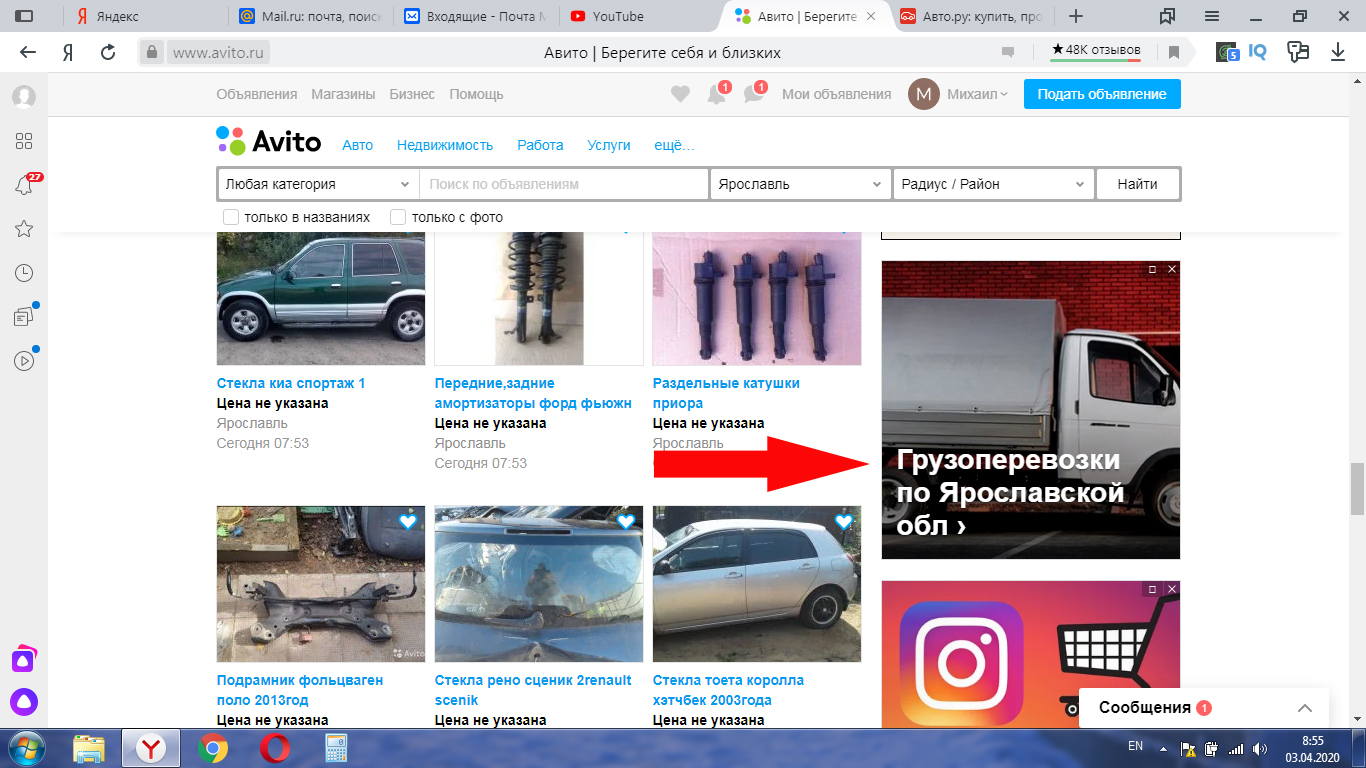Click the 'Подать объявление' button
This screenshot has height=768, width=1366.
click(x=1102, y=94)
